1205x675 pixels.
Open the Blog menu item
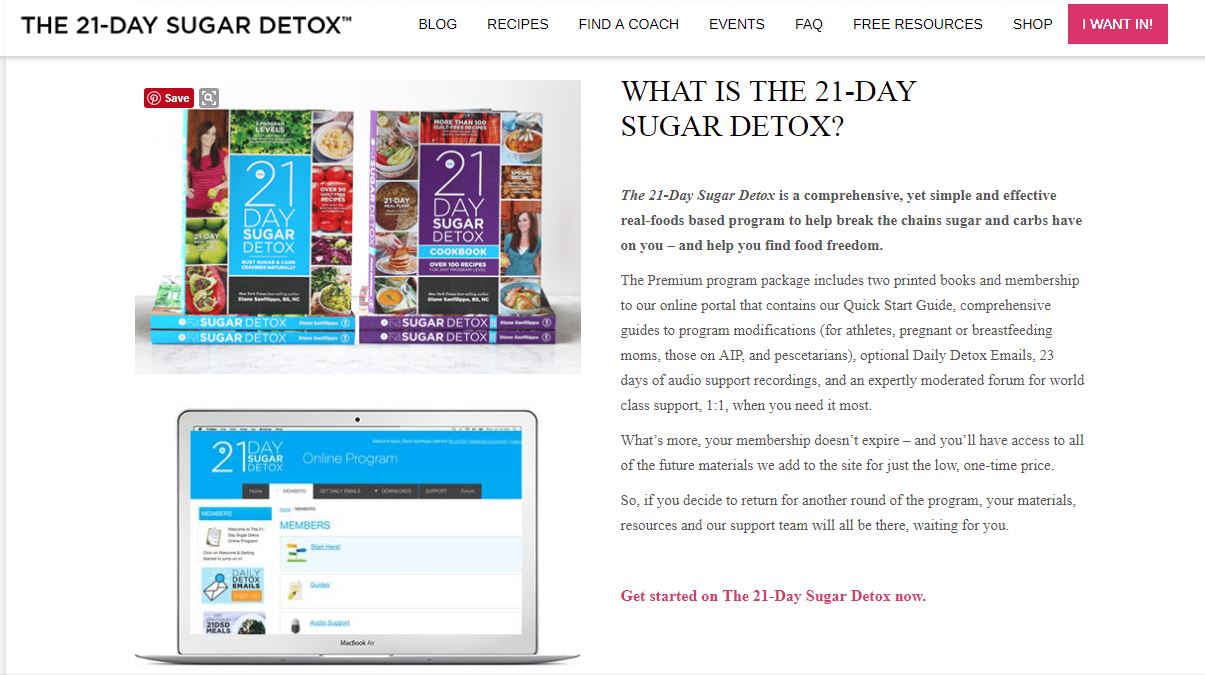tap(438, 24)
